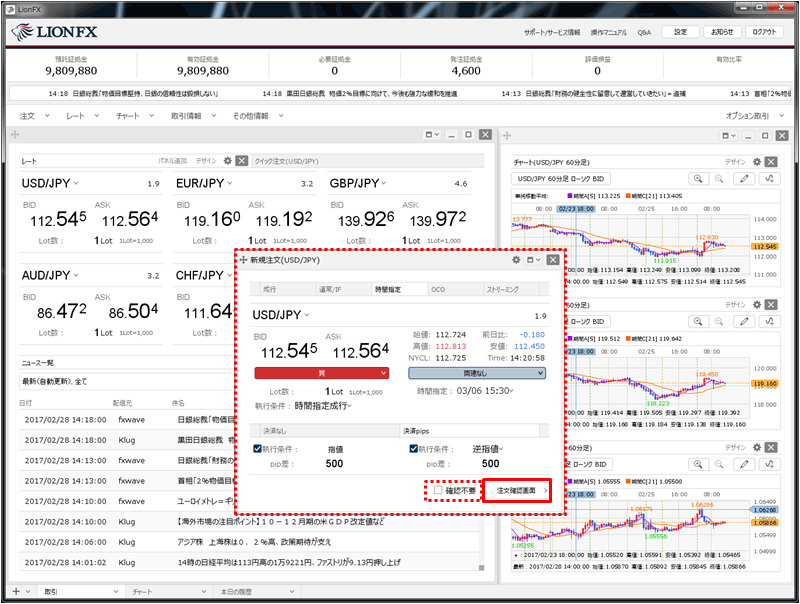Change currency pair USD/JPY in order dialog
Image resolution: width=800 pixels, height=604 pixels.
point(281,315)
